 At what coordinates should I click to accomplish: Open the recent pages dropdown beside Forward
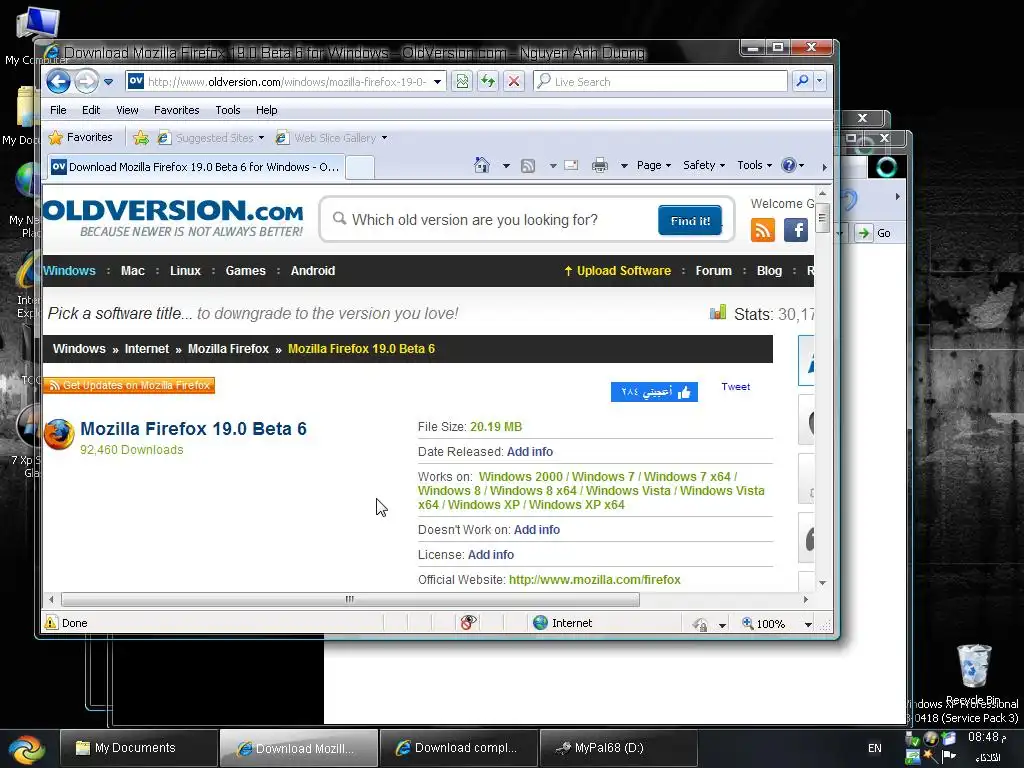coord(108,82)
